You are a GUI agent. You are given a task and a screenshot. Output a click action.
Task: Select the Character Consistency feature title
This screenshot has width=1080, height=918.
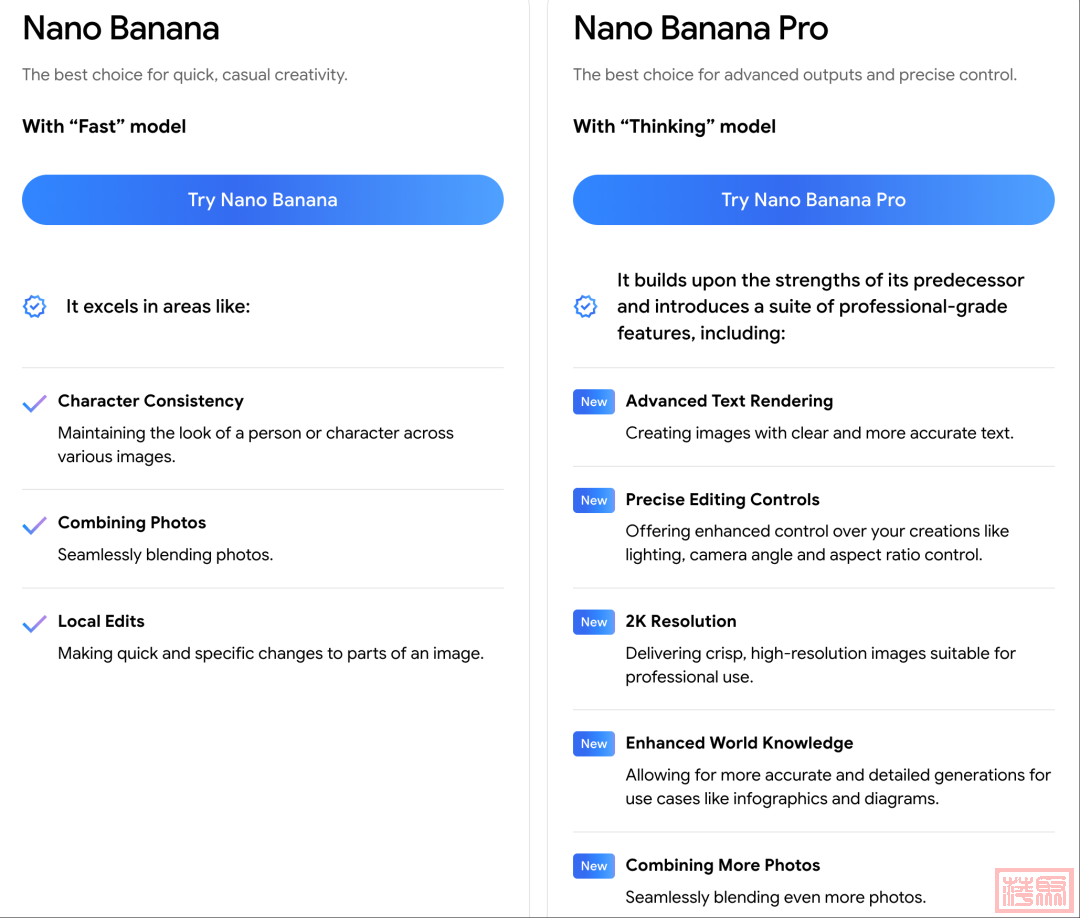pos(151,401)
